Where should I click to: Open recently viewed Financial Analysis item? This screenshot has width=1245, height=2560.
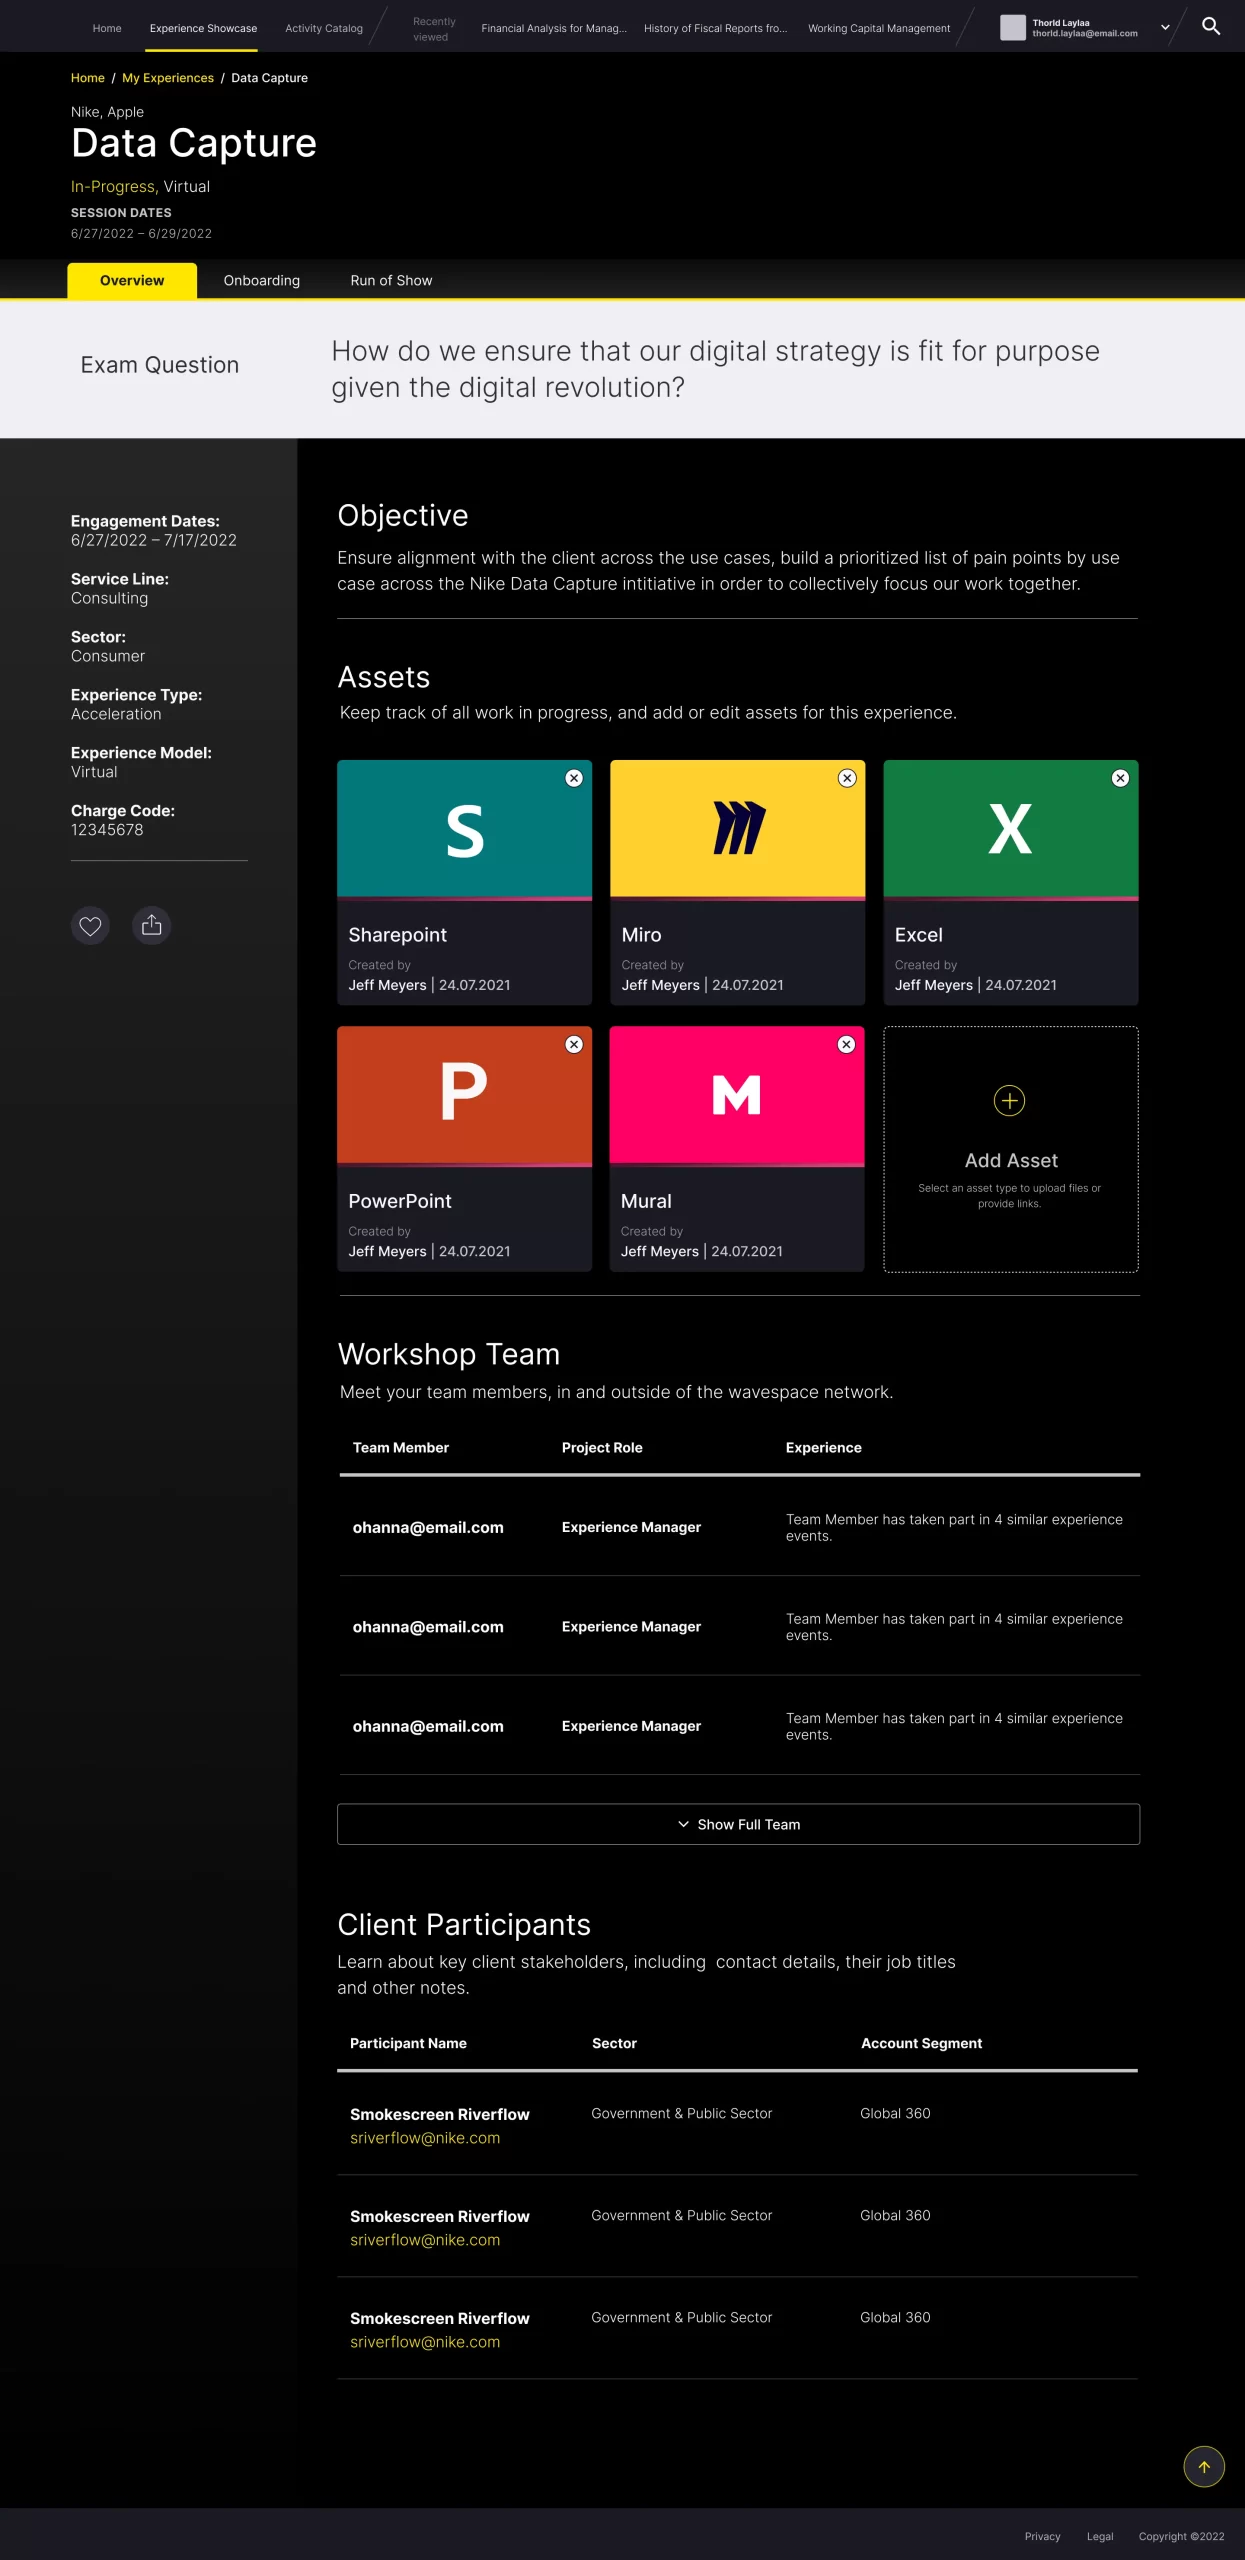(x=554, y=28)
